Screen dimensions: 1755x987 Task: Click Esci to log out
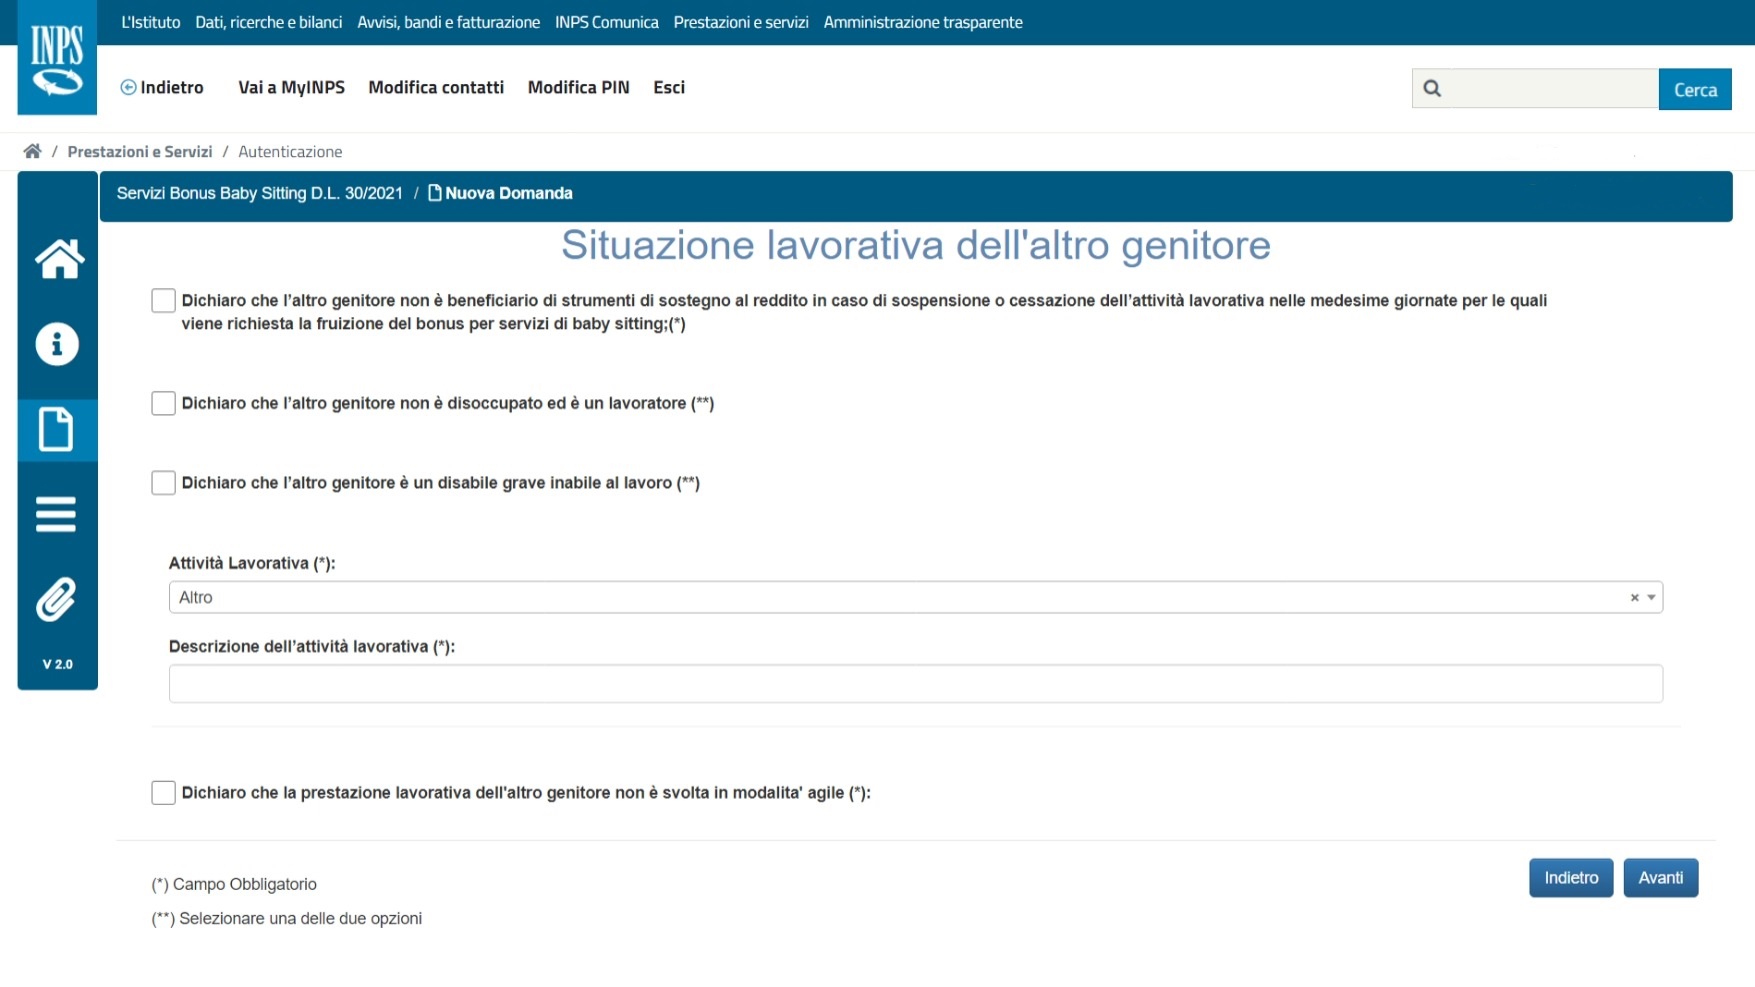click(x=669, y=87)
